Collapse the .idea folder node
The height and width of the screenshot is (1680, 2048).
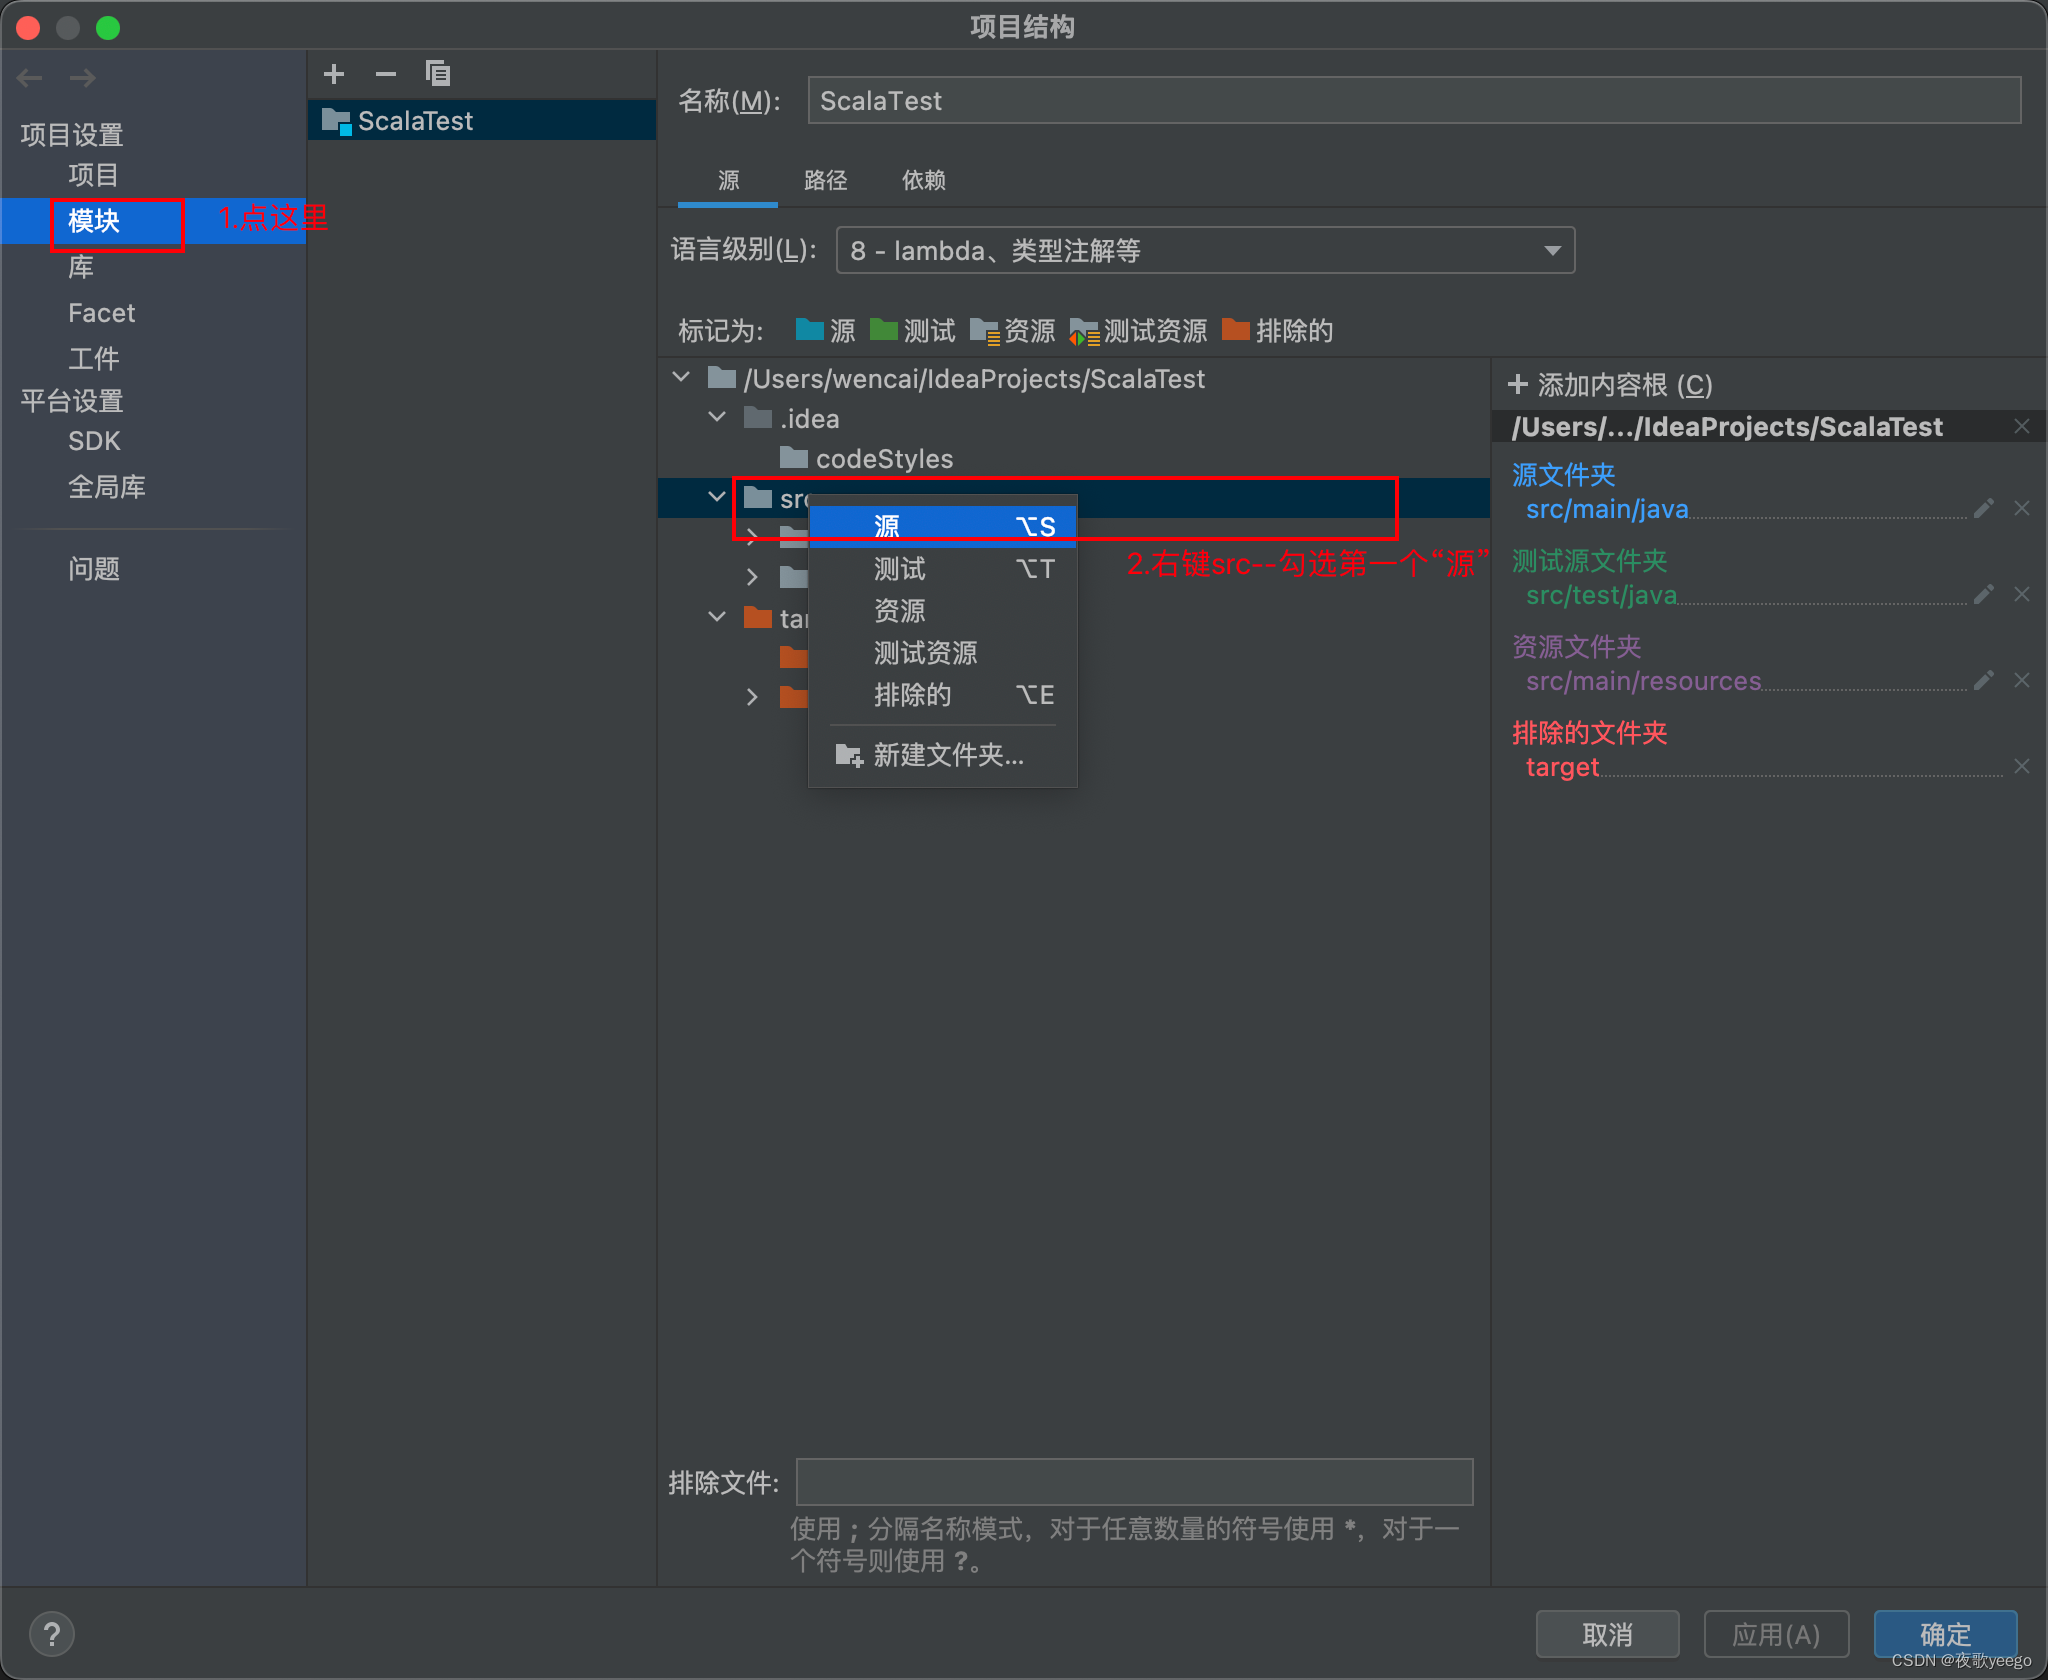tap(717, 418)
